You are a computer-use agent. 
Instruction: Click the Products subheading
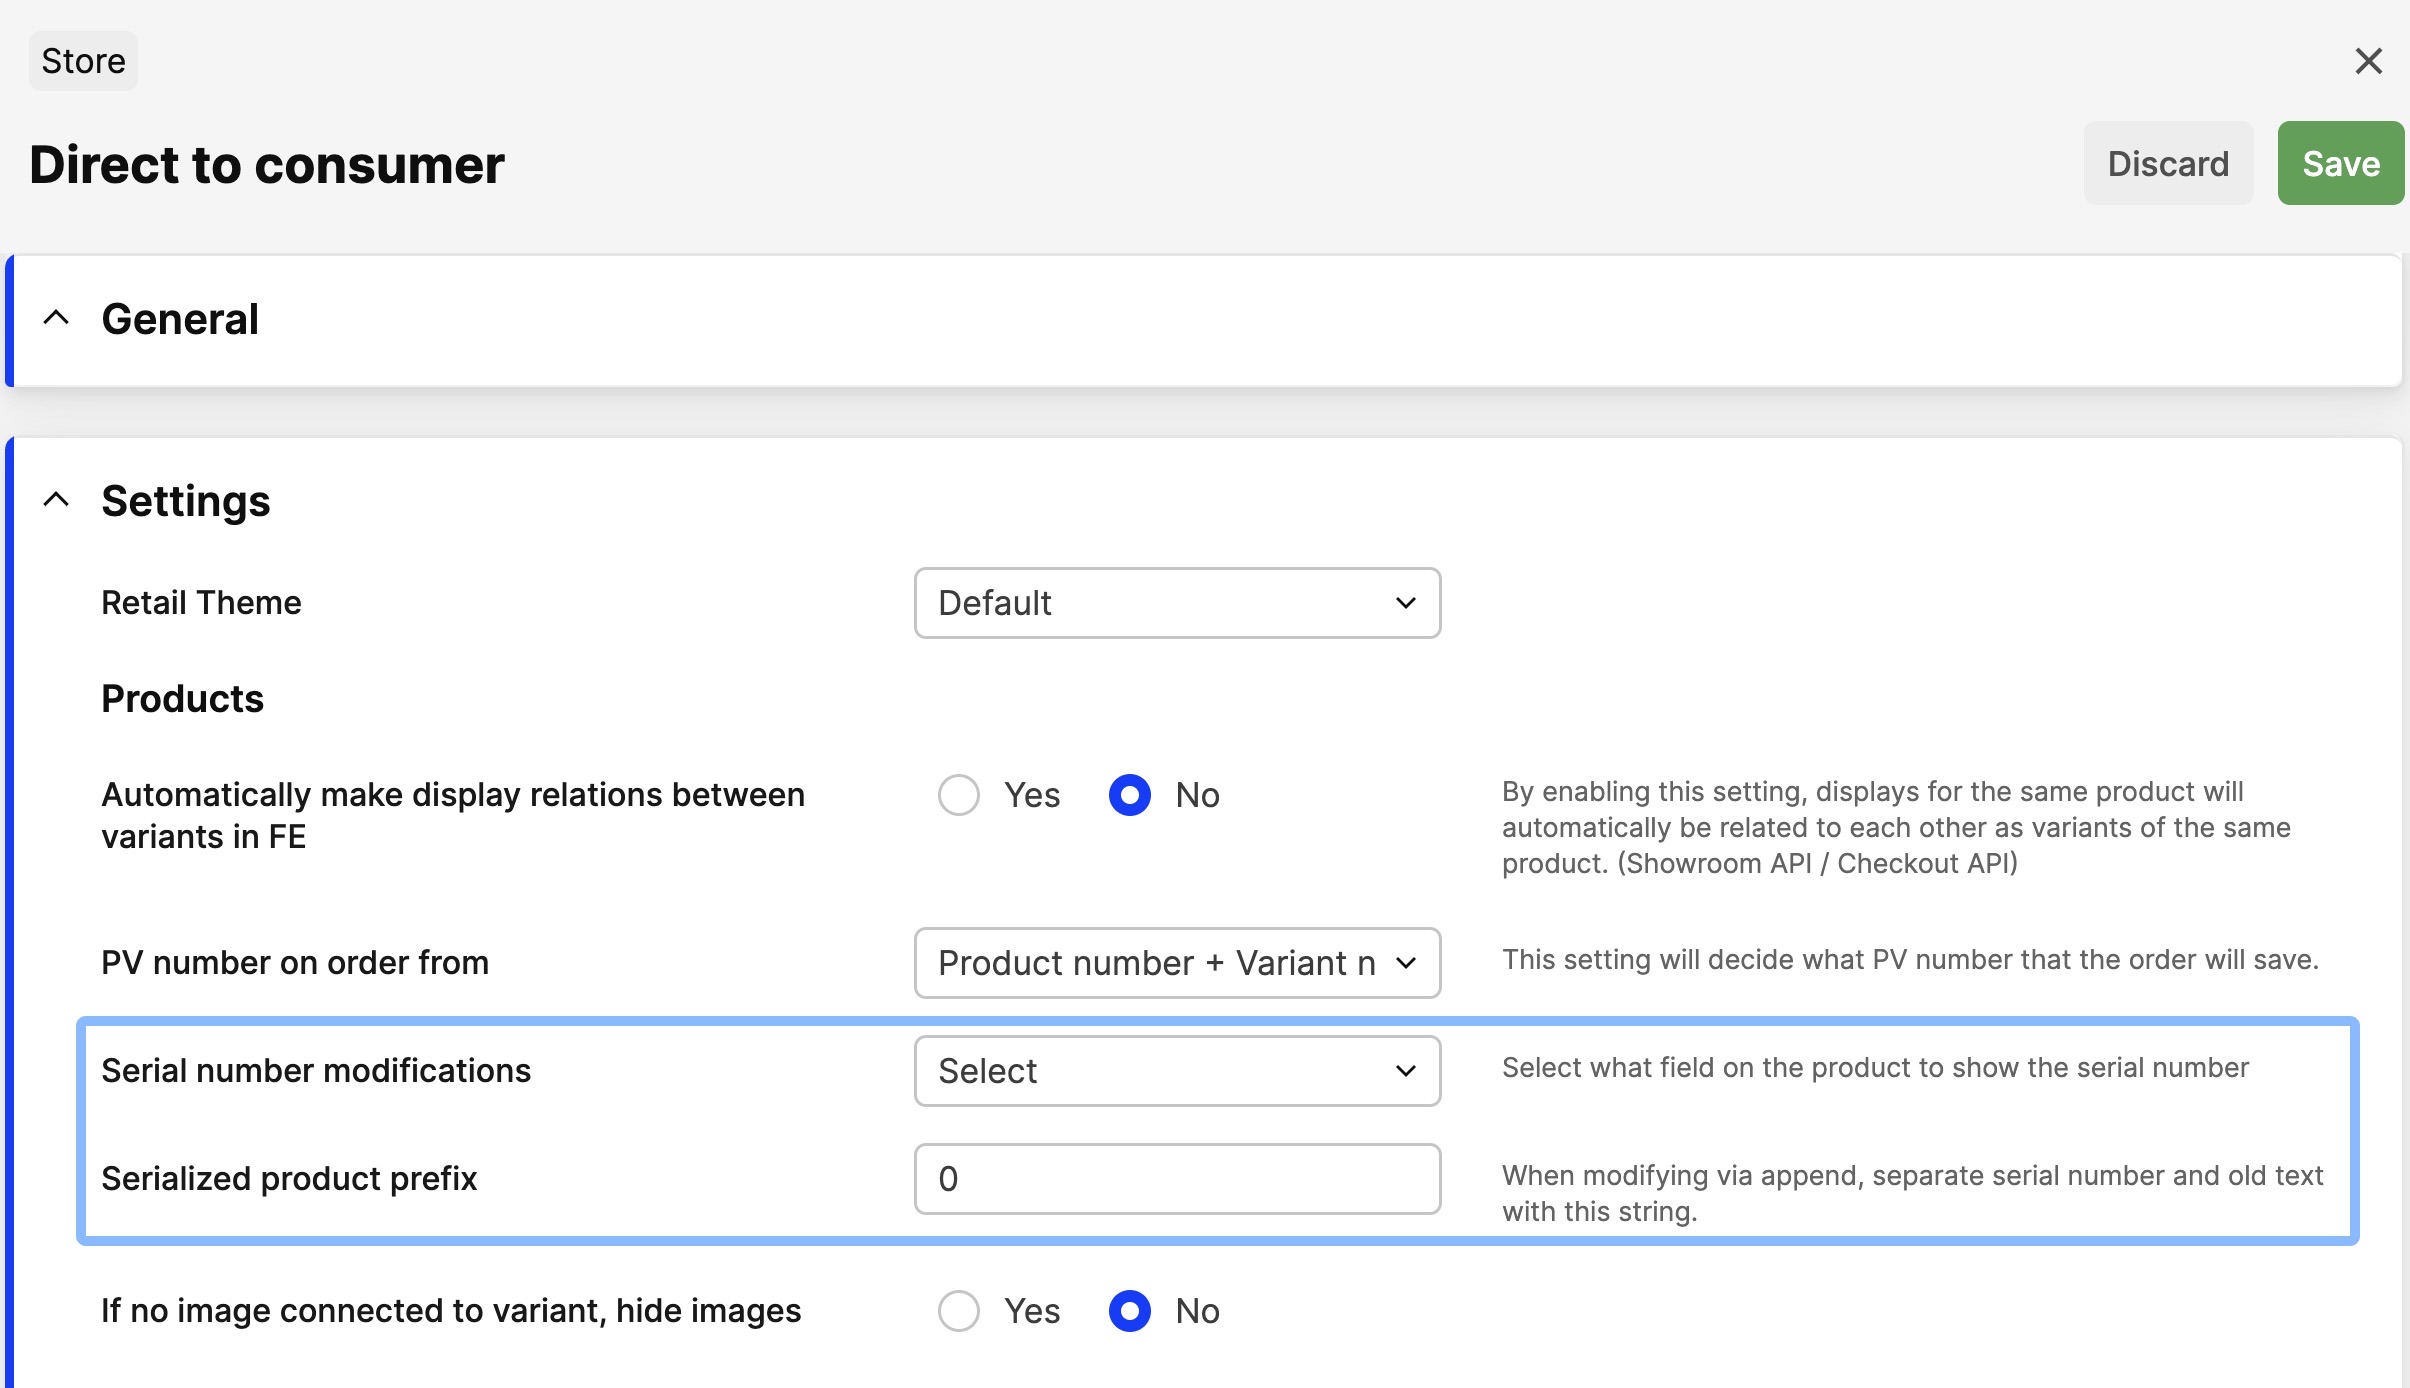[x=183, y=699]
